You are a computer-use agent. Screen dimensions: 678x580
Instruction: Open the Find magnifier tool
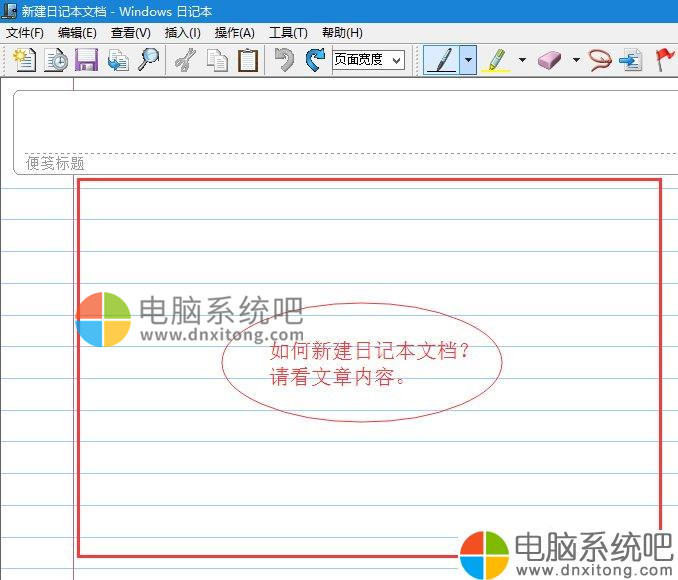[148, 60]
